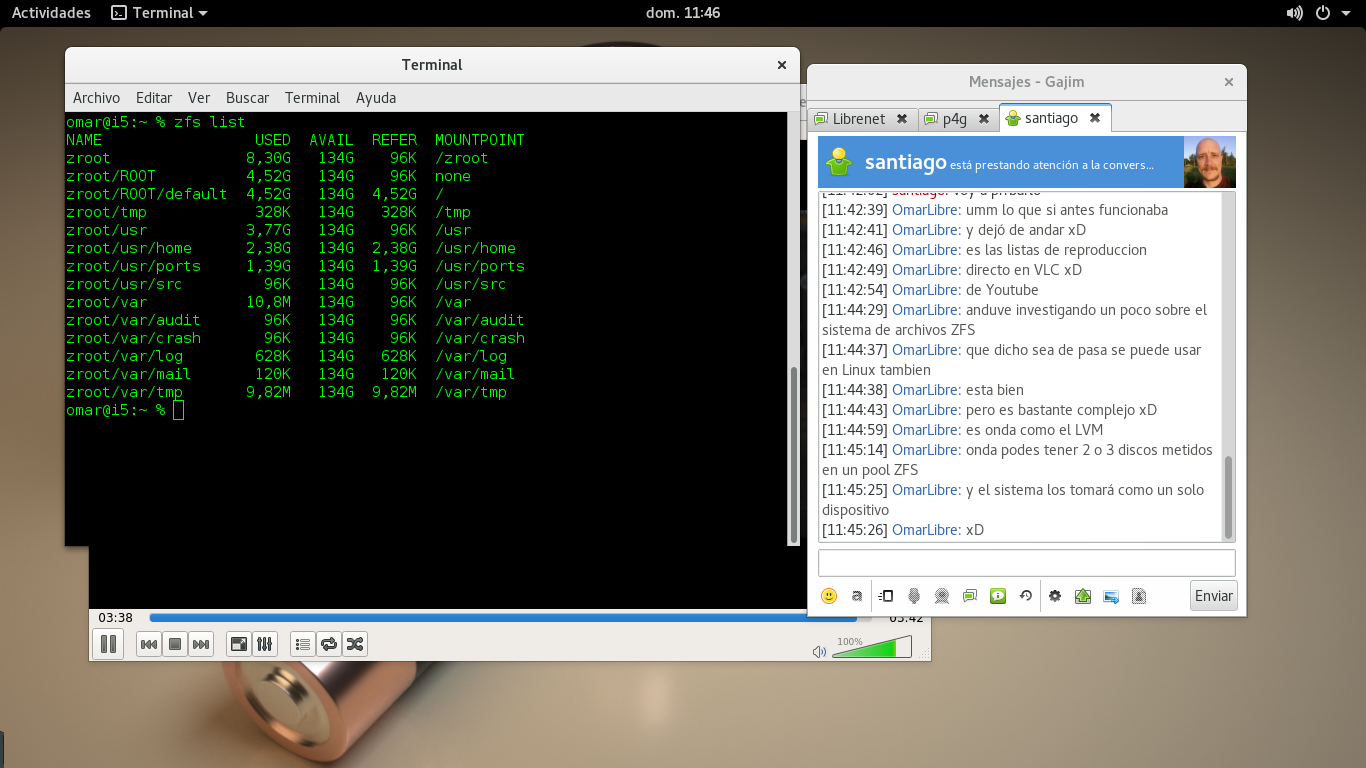Click the Terminal window scrollbar
The height and width of the screenshot is (768, 1366).
pos(795,454)
